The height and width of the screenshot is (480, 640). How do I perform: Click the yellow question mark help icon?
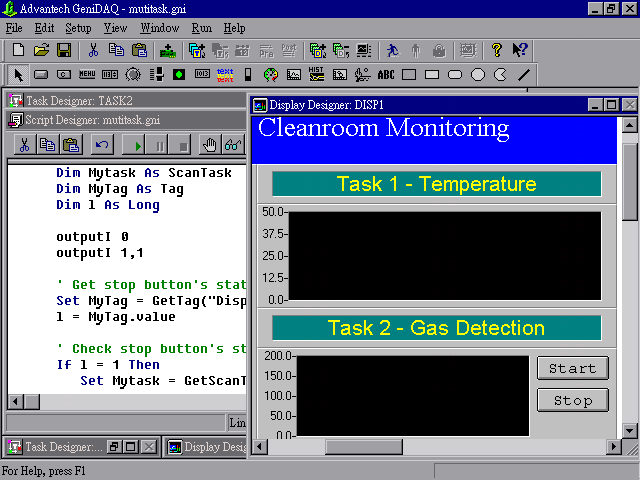point(497,50)
